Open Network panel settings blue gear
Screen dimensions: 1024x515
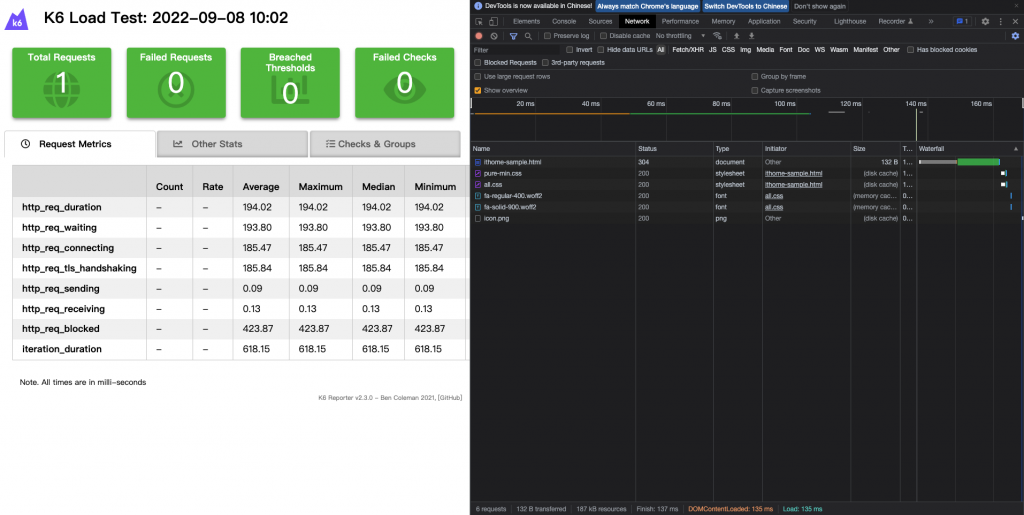pyautogui.click(x=1015, y=36)
